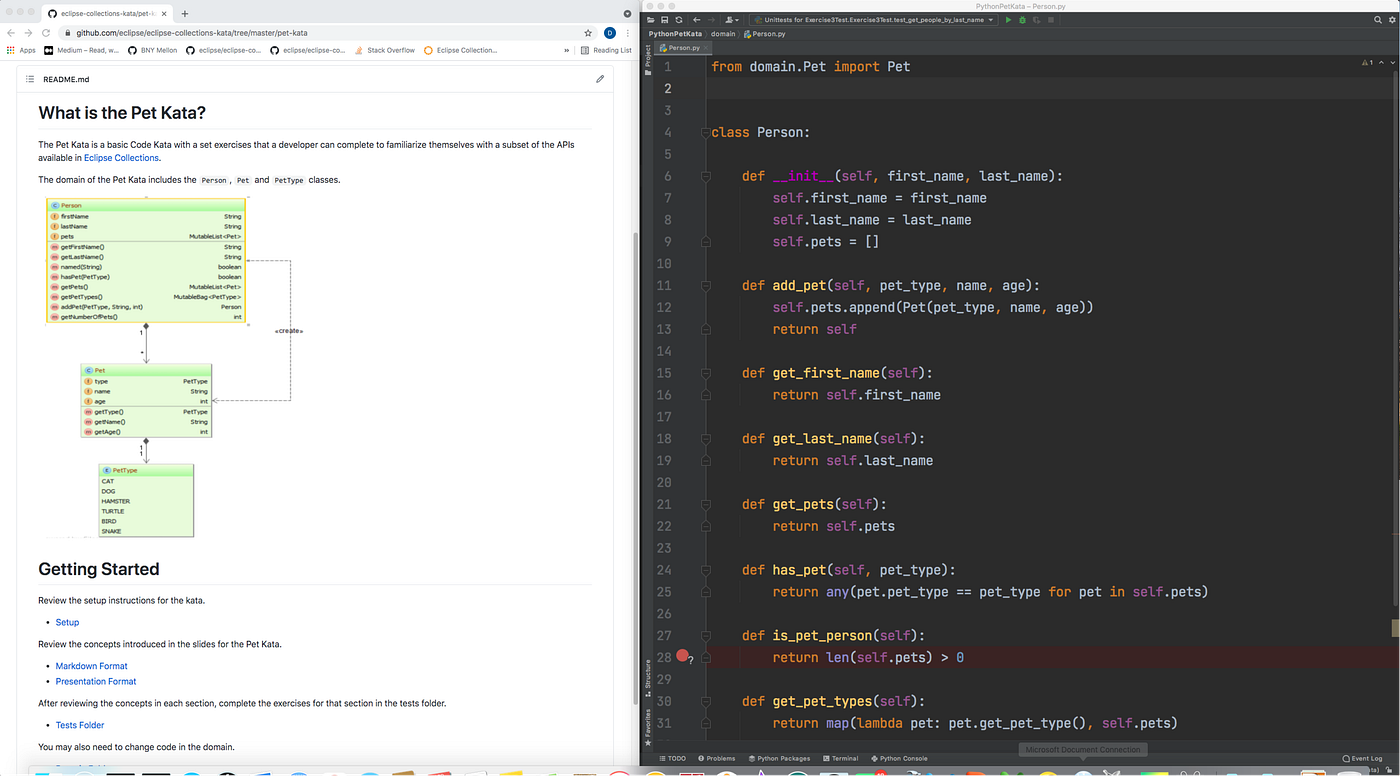Run the Unittests configuration with the green play icon
This screenshot has height=776, width=1400.
pyautogui.click(x=1009, y=20)
